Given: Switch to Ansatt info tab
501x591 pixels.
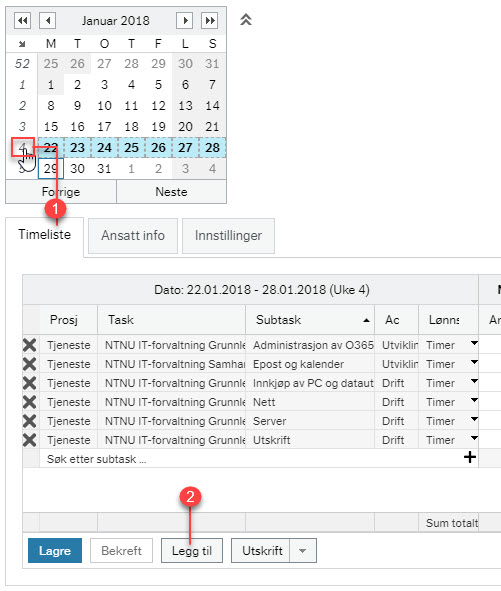Looking at the screenshot, I should [133, 236].
